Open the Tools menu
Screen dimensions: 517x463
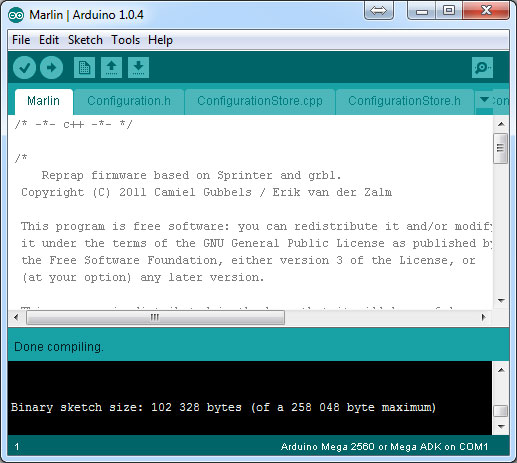tap(125, 40)
